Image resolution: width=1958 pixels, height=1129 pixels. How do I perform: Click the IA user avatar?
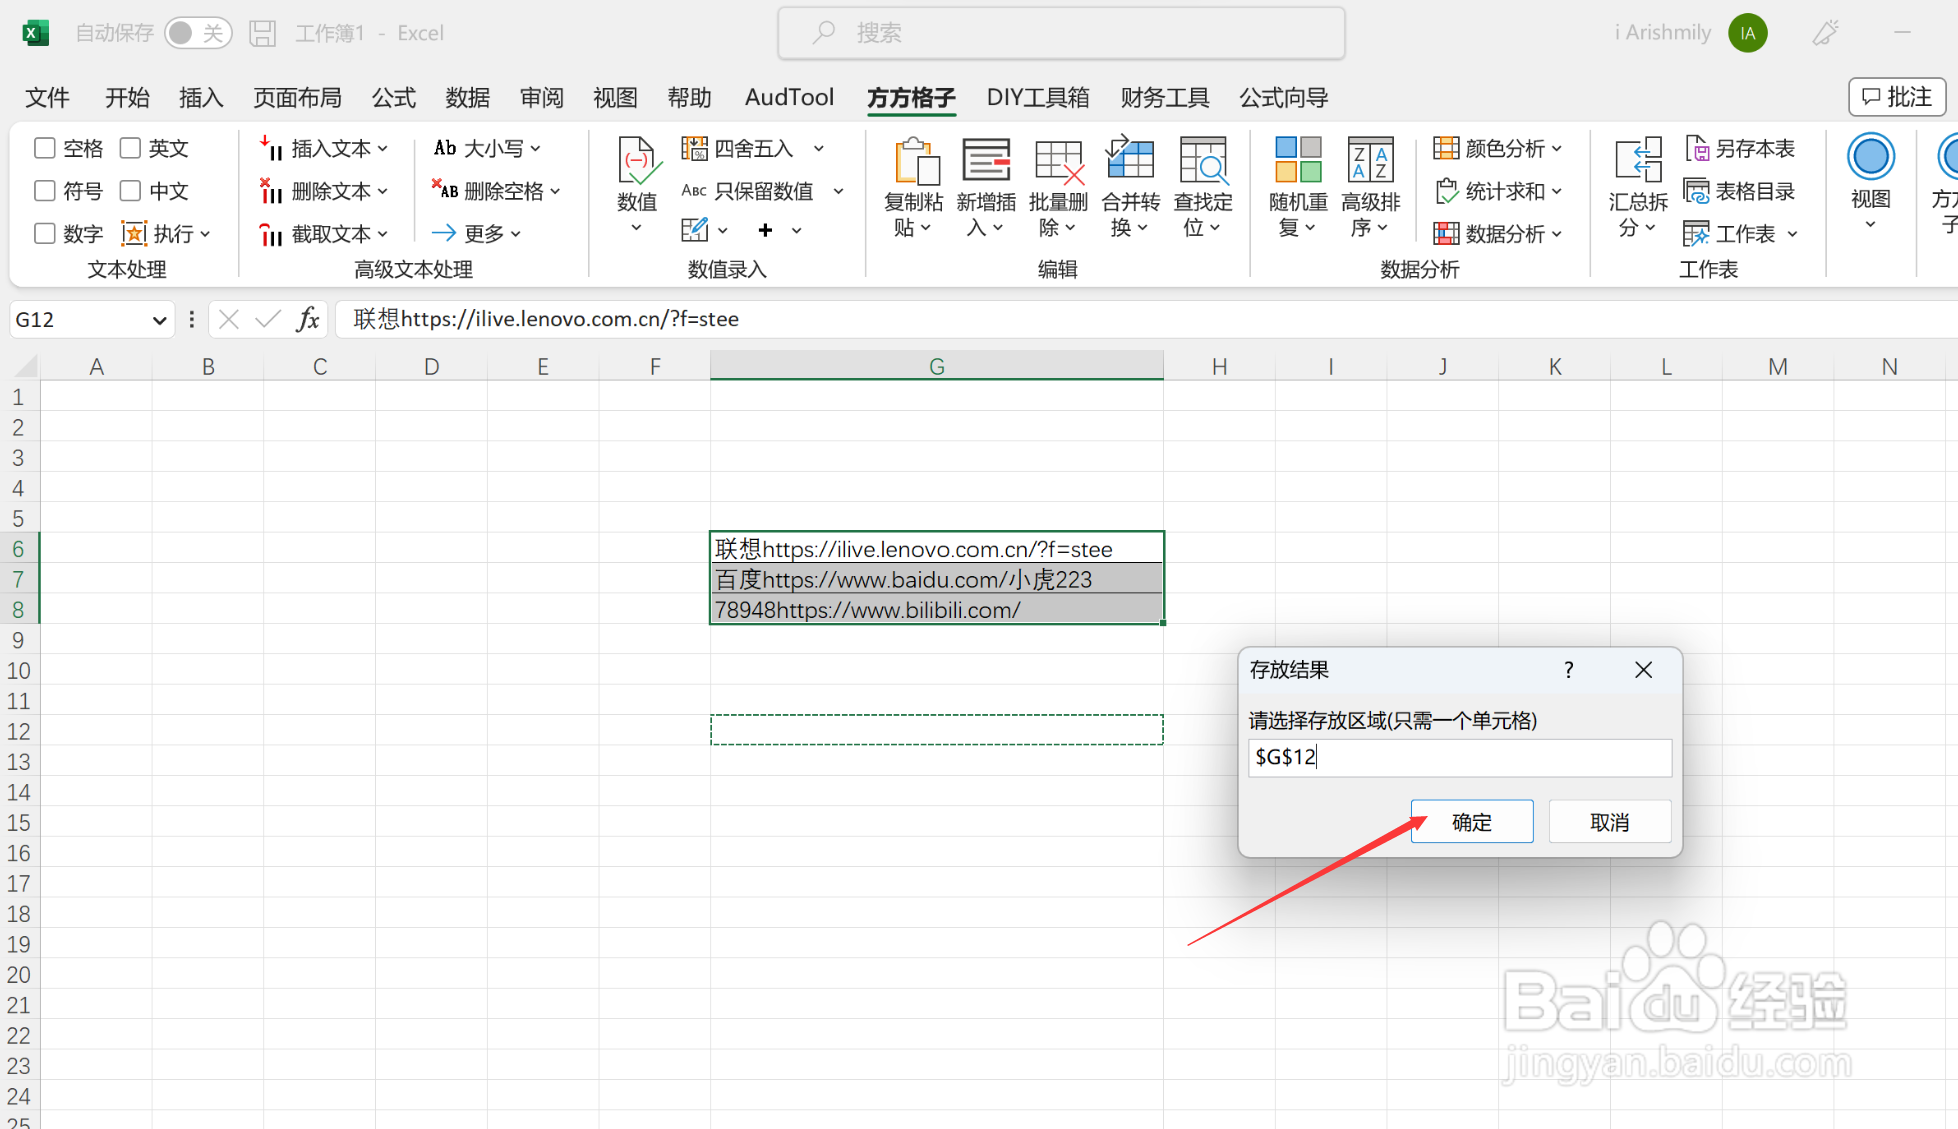pos(1748,33)
